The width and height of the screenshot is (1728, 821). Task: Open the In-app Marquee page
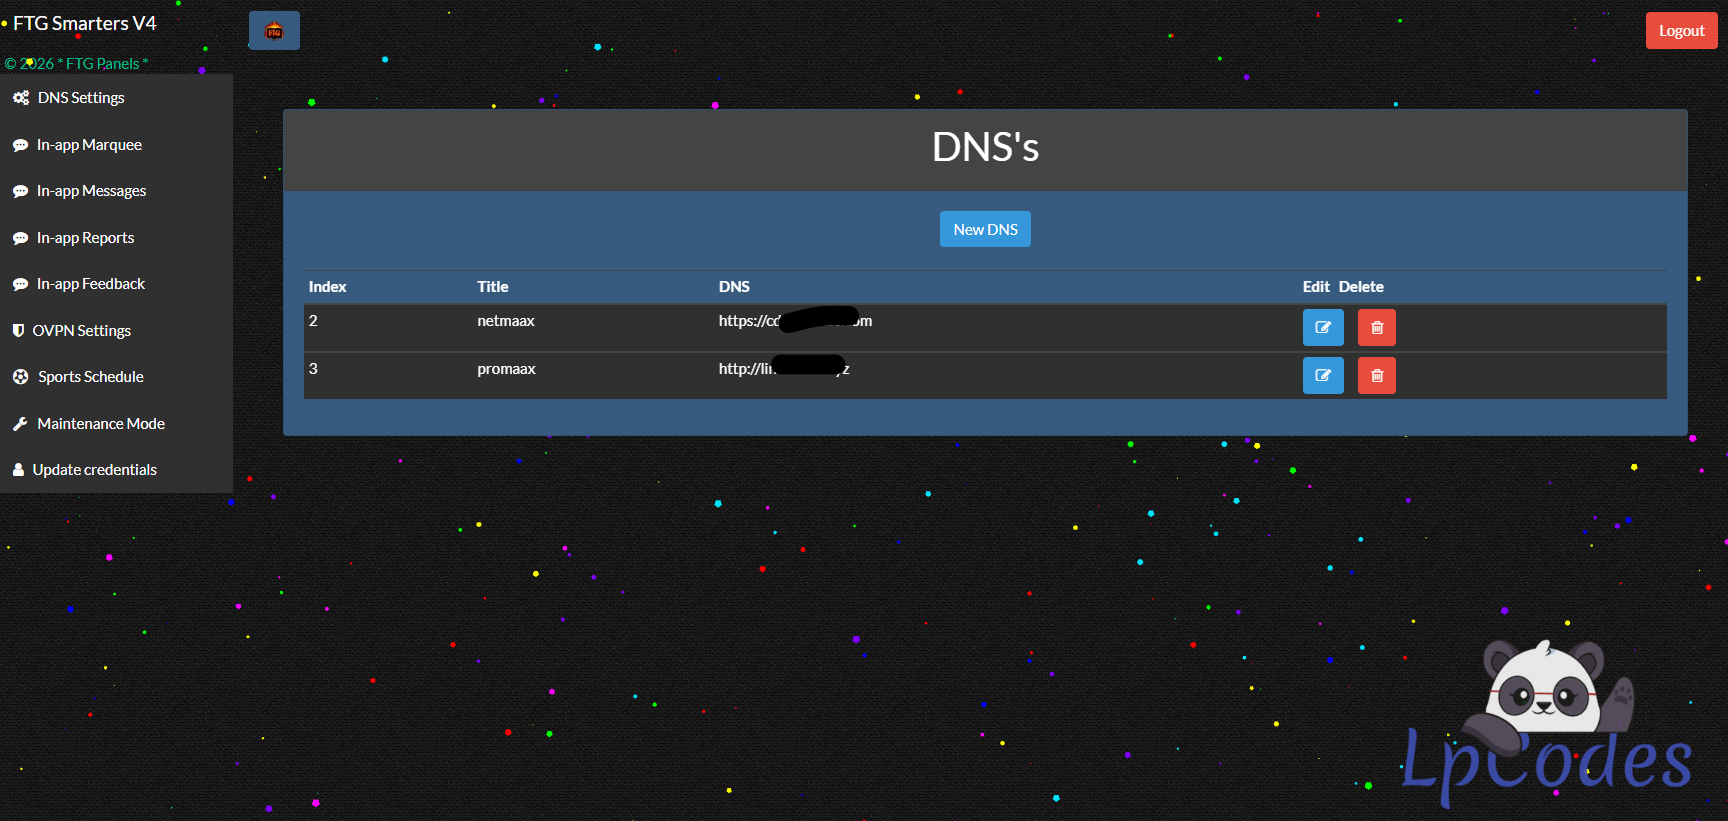[x=89, y=145]
